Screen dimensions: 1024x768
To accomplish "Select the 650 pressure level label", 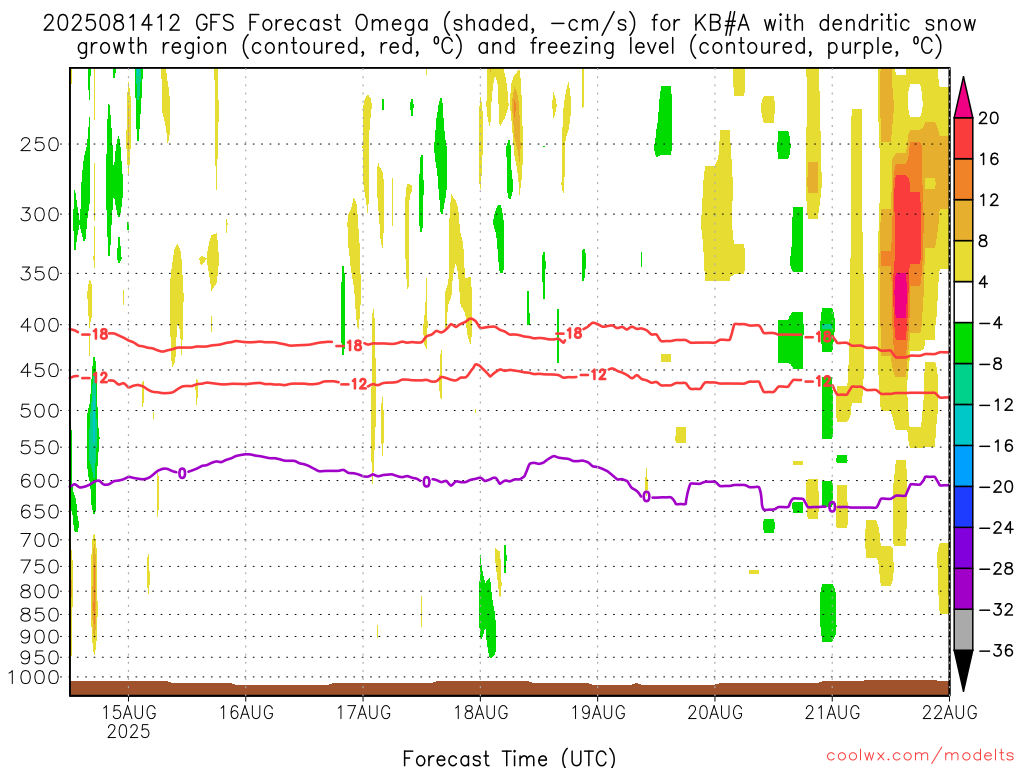I will coord(40,512).
